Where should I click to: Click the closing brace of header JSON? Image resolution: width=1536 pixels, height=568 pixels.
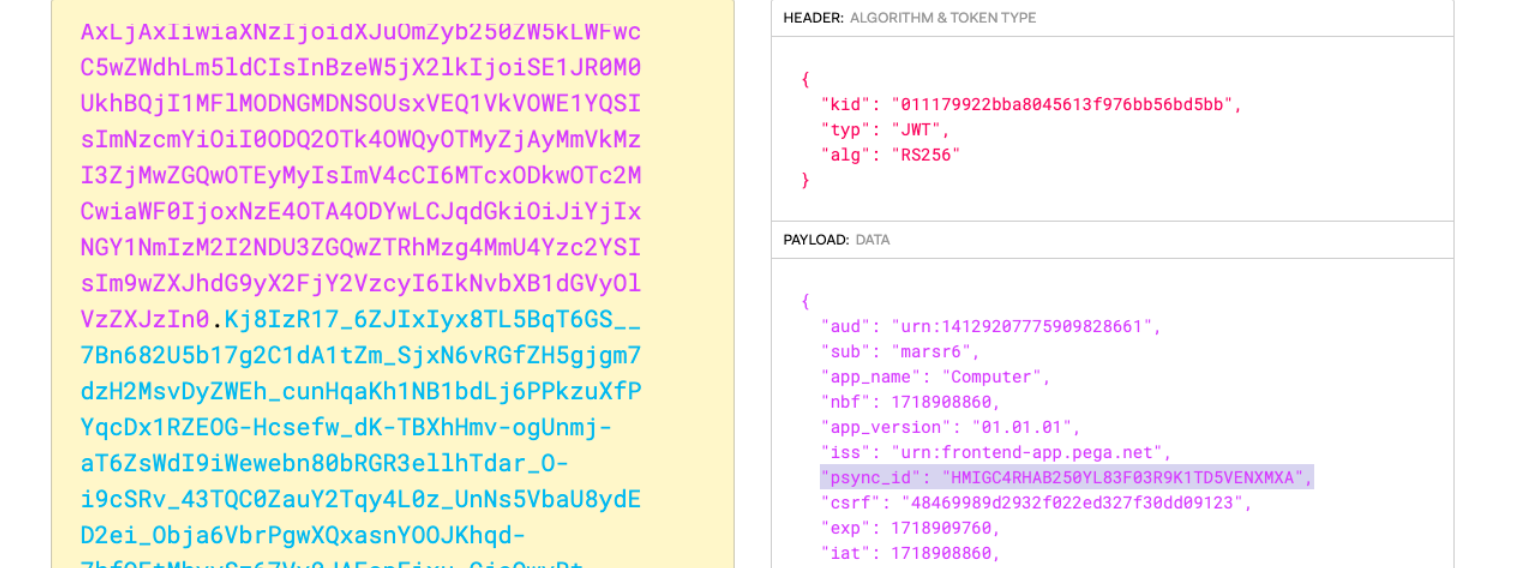pos(805,180)
